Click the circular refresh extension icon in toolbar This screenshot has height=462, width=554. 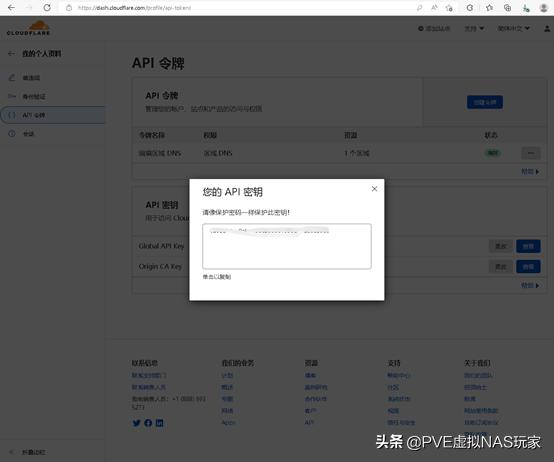[x=470, y=8]
